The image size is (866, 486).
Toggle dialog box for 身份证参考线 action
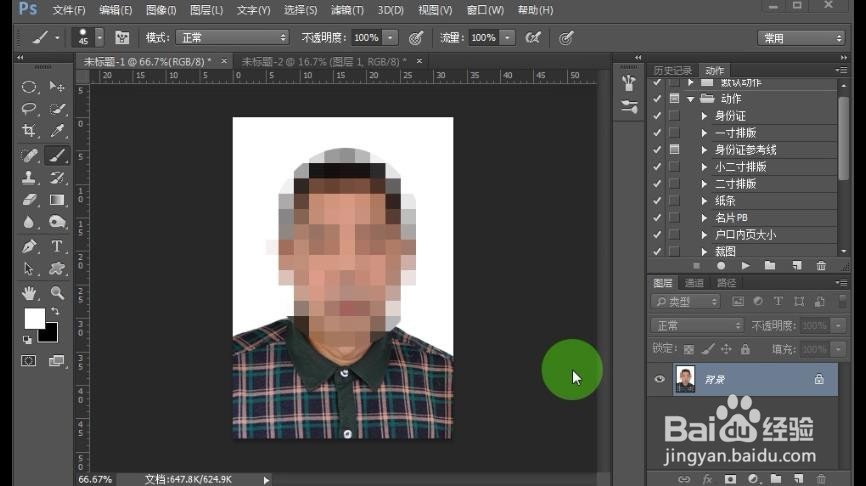674,150
